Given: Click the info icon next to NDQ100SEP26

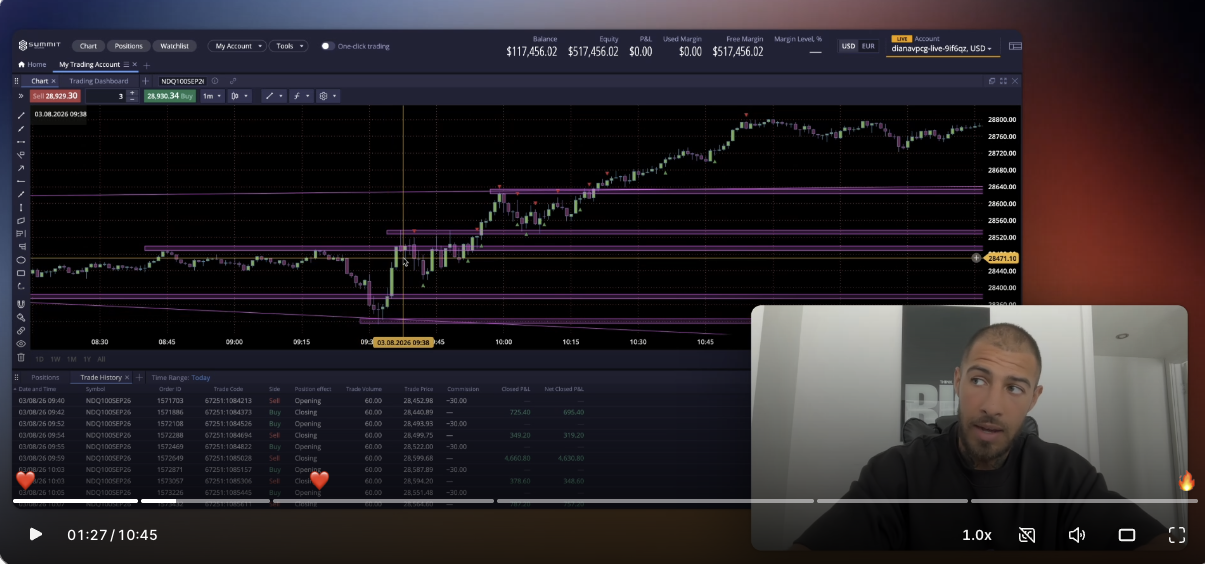Looking at the screenshot, I should [x=215, y=81].
